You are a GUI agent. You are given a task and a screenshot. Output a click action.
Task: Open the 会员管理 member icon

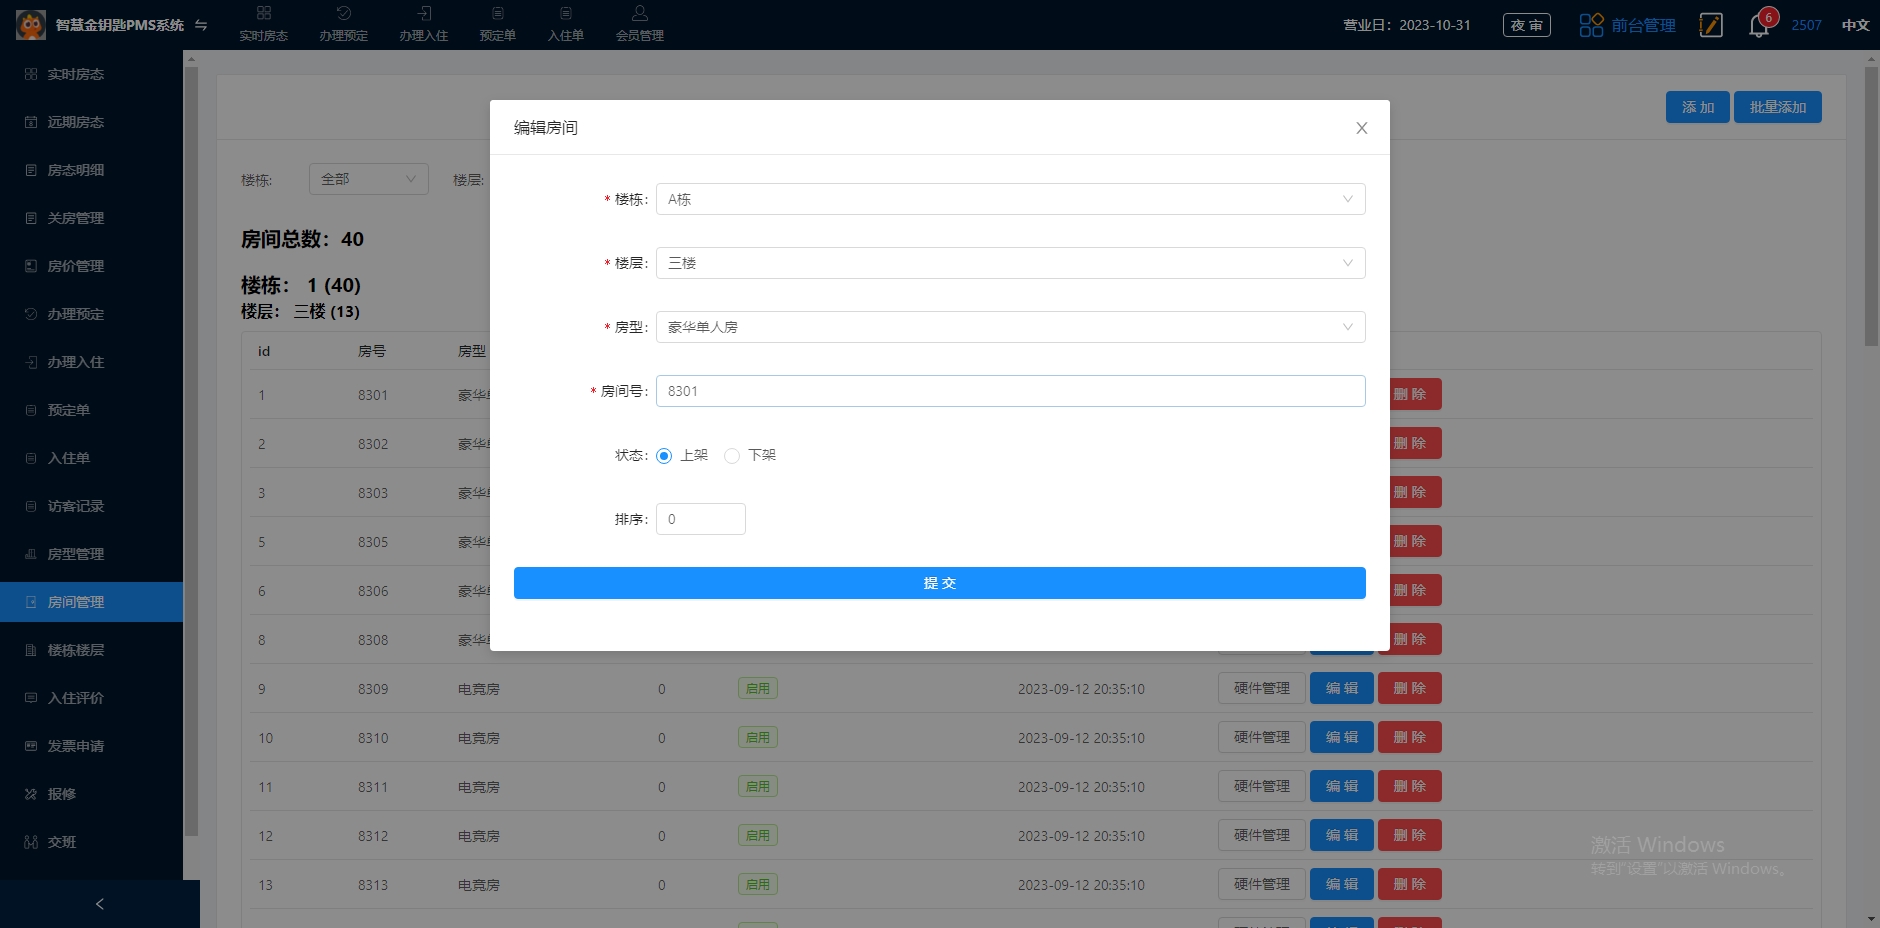[x=640, y=14]
